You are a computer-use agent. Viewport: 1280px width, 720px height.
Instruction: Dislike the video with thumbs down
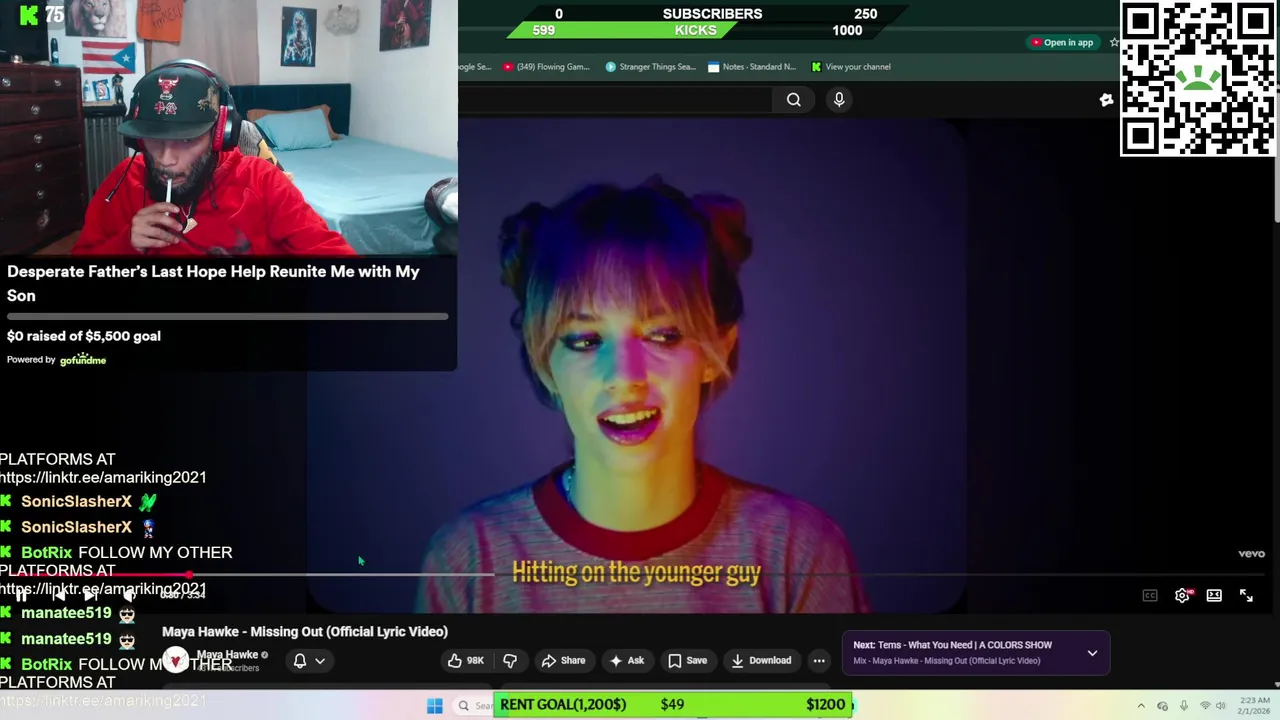tap(510, 660)
